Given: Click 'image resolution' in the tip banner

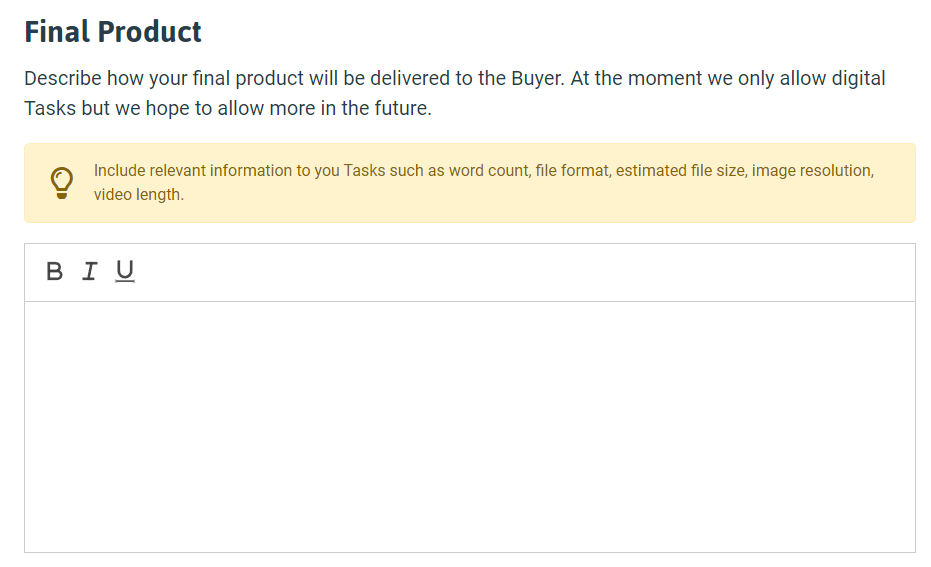Looking at the screenshot, I should 813,170.
